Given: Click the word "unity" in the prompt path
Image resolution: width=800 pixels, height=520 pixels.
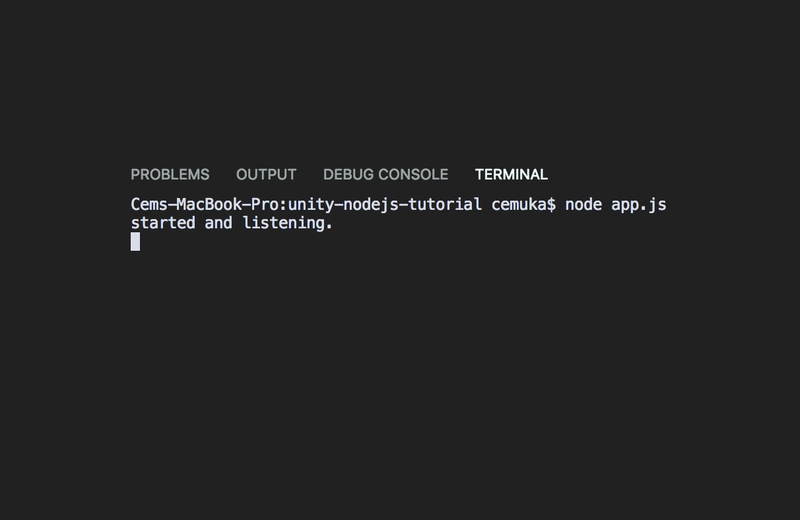Looking at the screenshot, I should coord(311,205).
